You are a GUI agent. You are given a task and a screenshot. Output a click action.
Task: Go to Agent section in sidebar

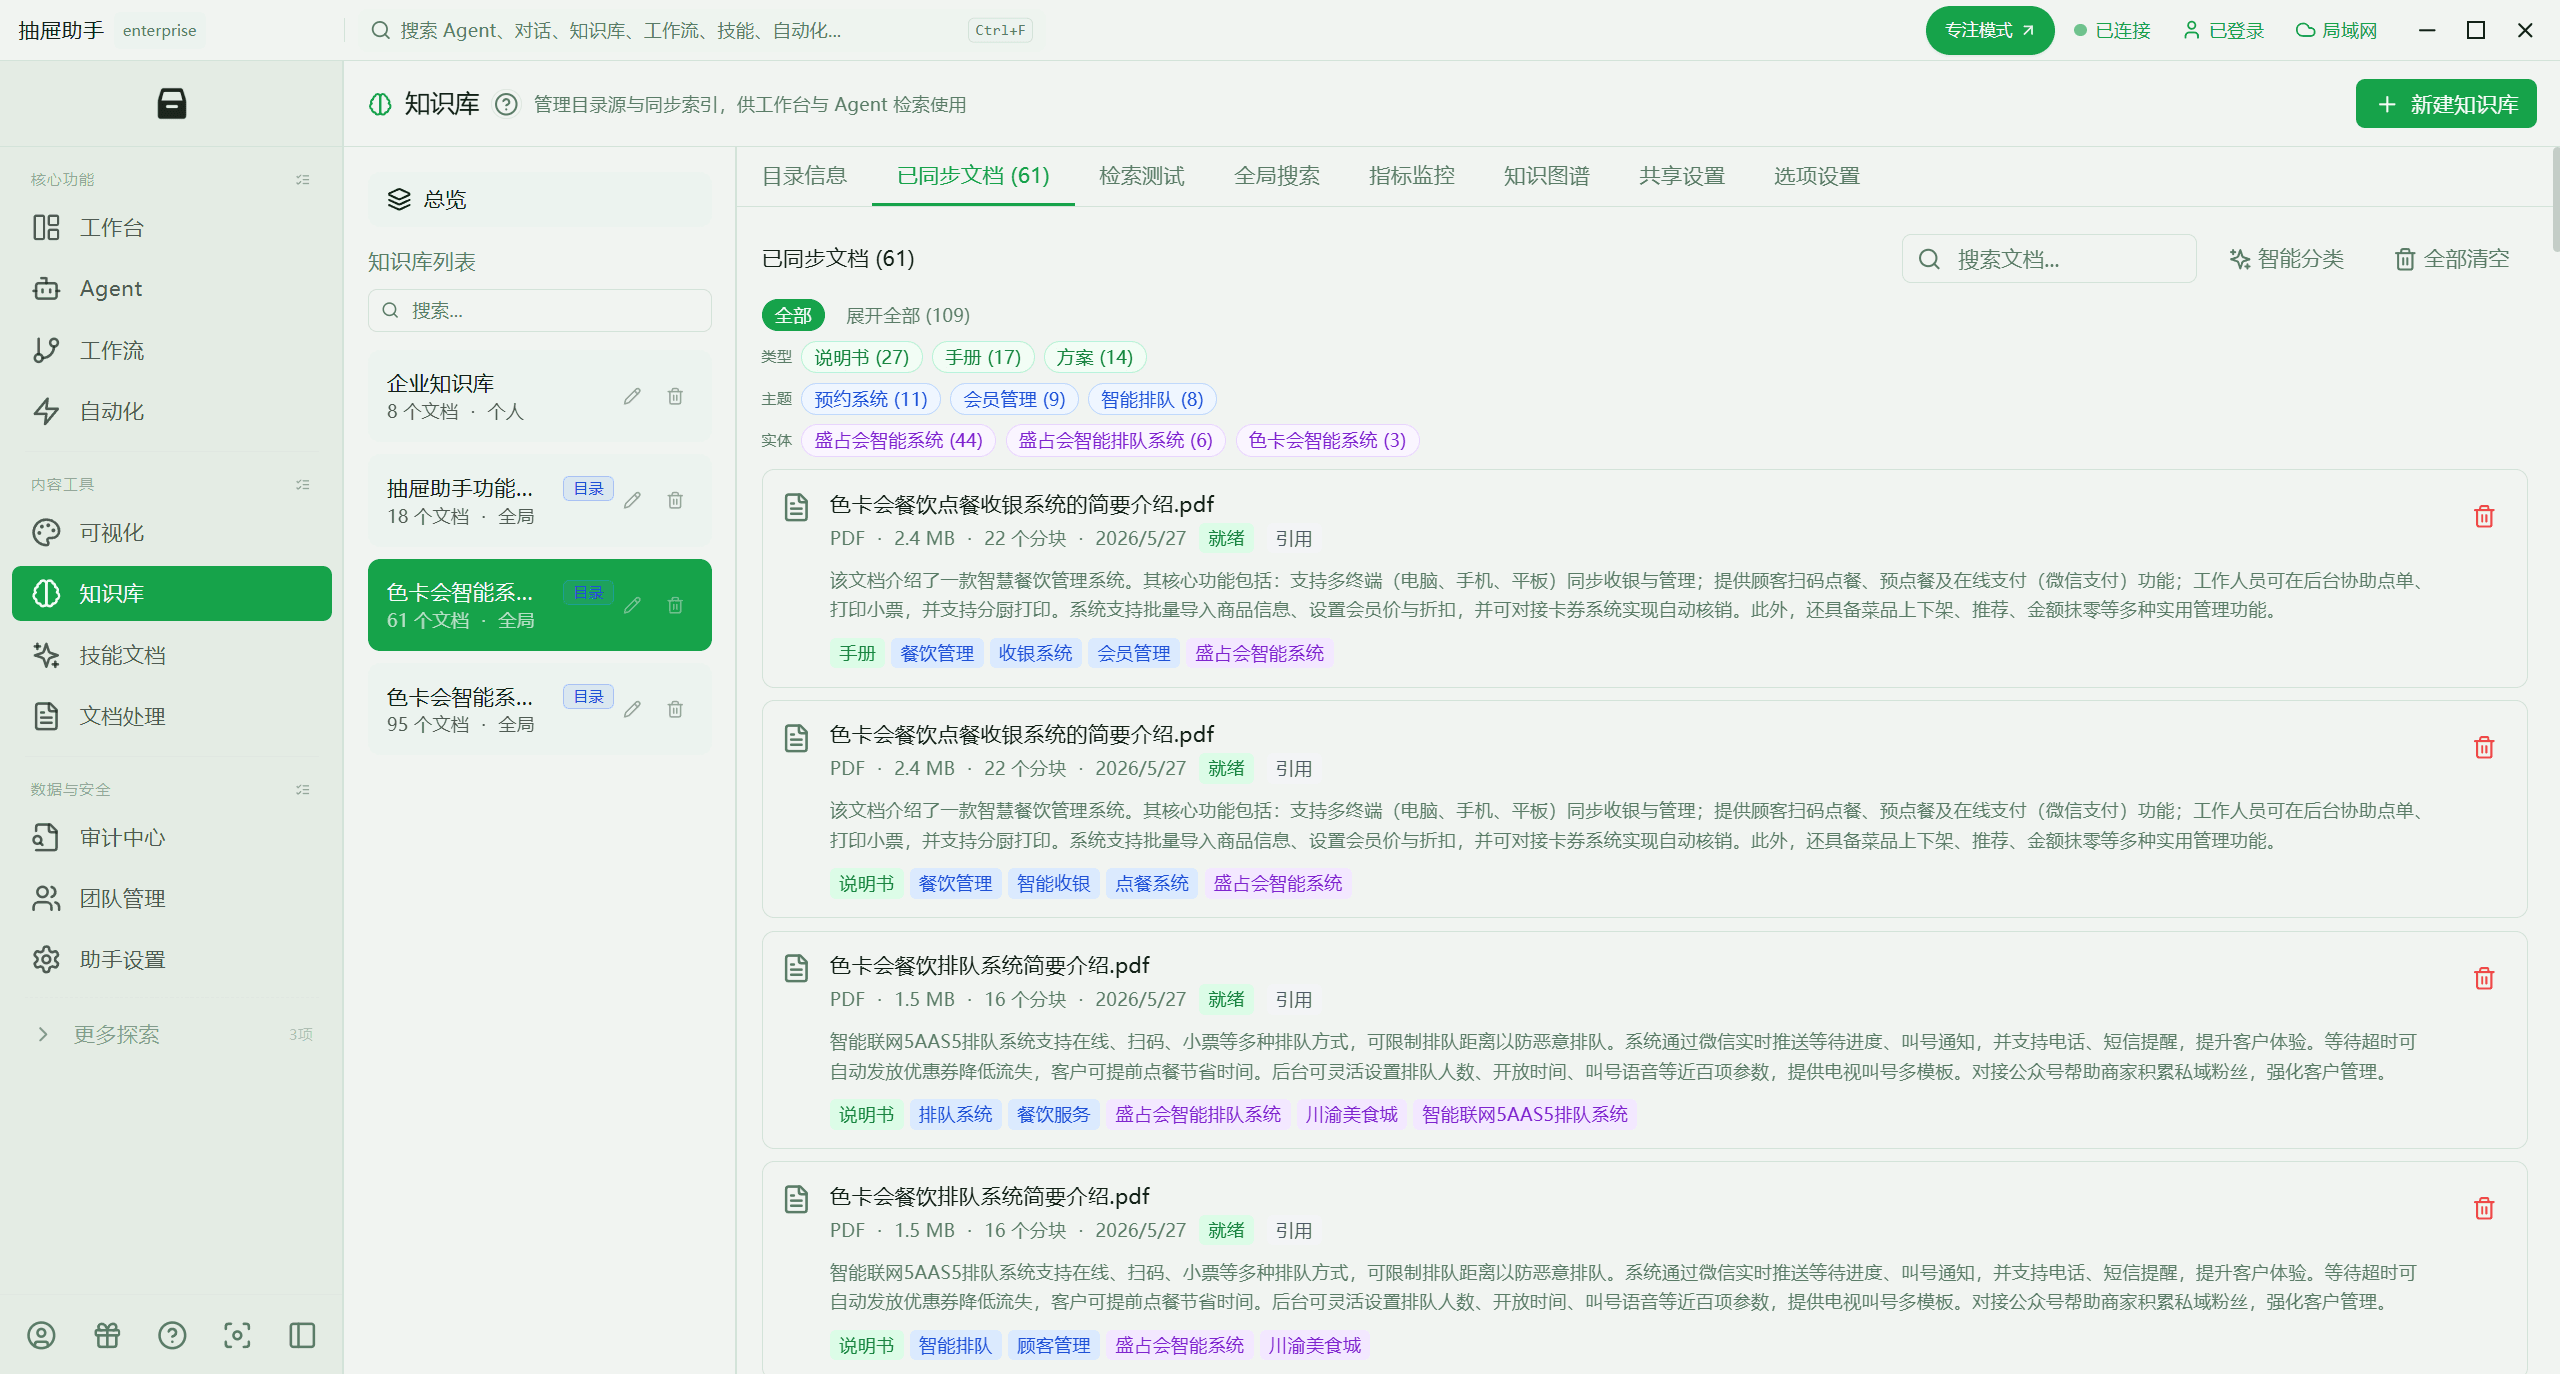[x=172, y=289]
